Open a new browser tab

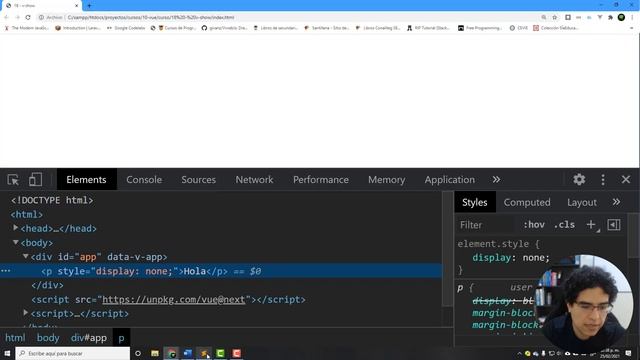[89, 6]
